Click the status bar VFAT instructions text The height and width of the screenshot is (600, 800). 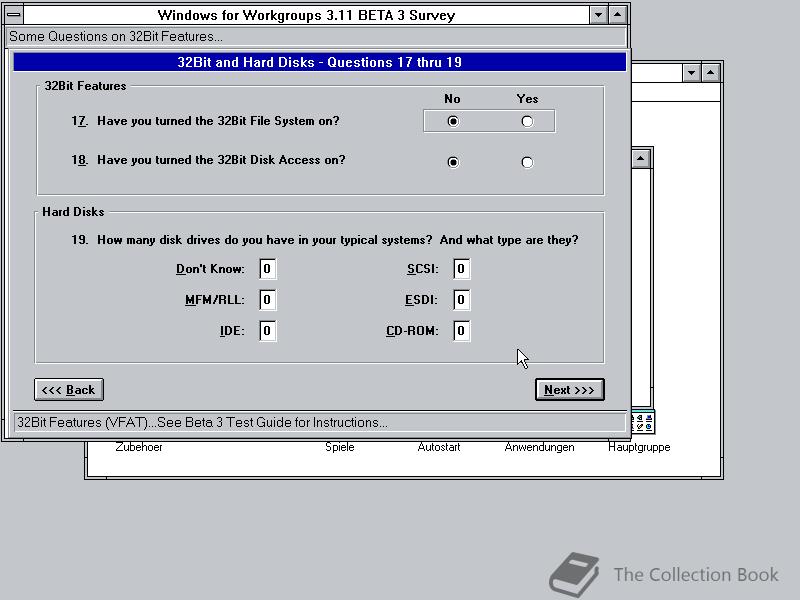coord(203,422)
